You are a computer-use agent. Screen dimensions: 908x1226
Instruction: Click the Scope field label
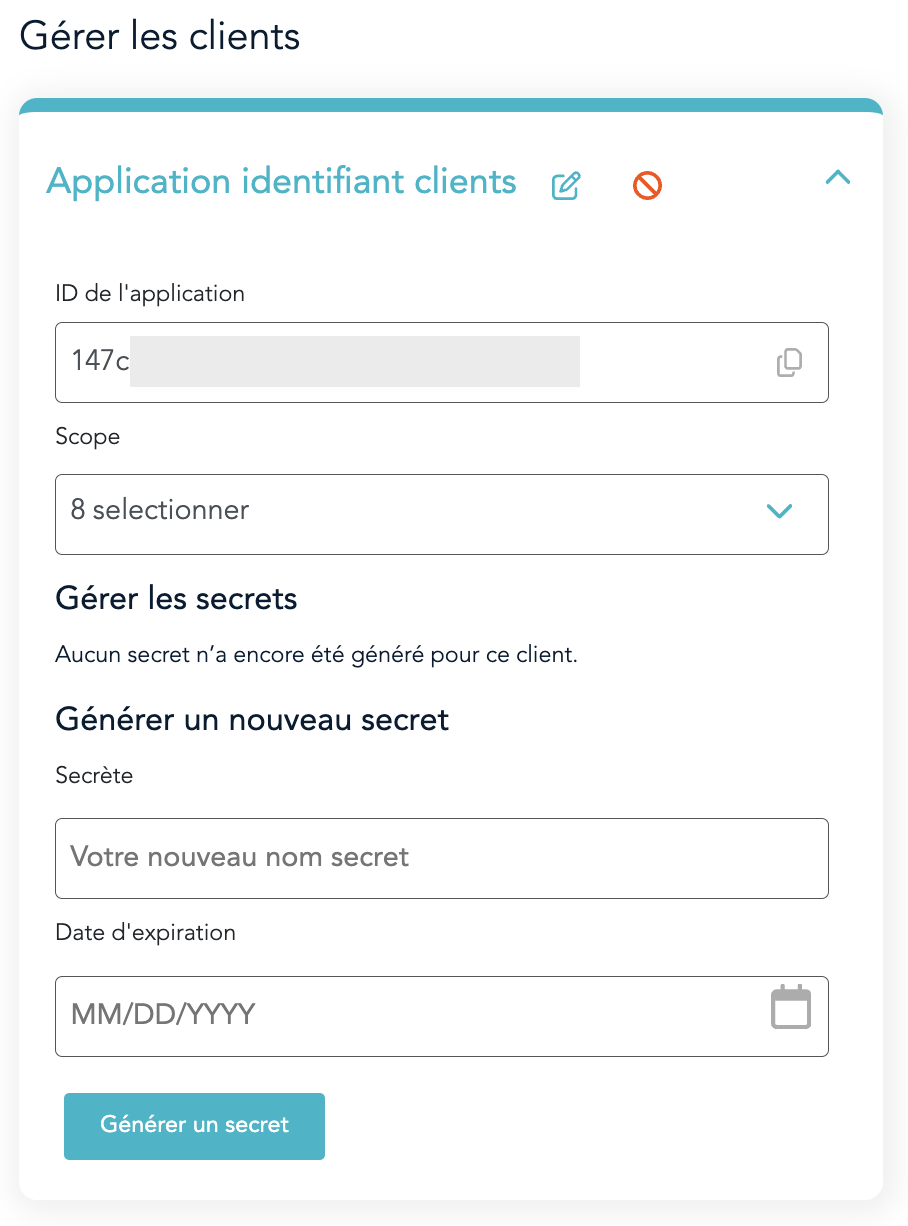(88, 437)
